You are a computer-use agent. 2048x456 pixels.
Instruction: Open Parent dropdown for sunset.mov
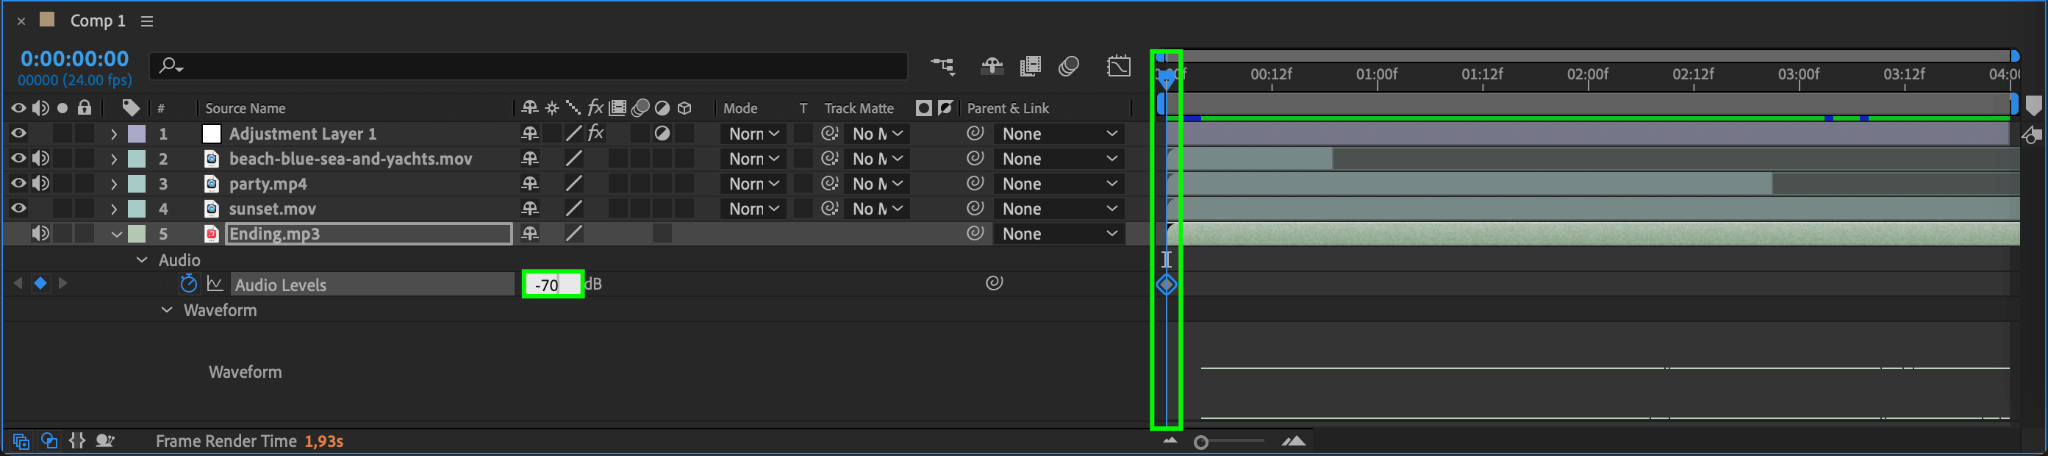click(x=1059, y=208)
